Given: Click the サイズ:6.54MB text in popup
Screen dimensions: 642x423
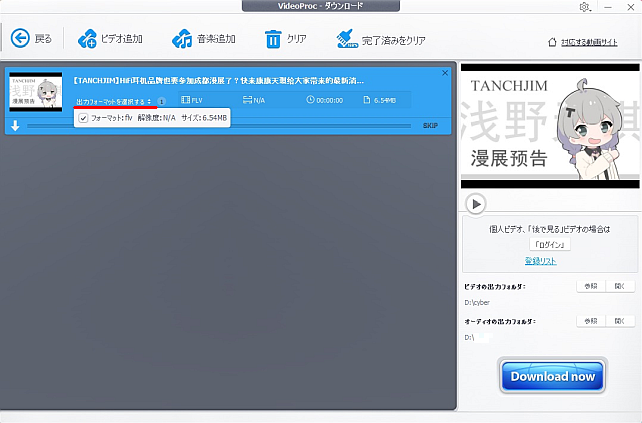Looking at the screenshot, I should tap(204, 118).
